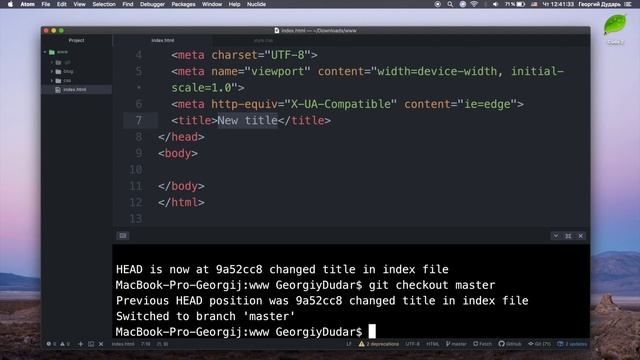The image size is (640, 360).
Task: Click the Fetch button in status bar
Action: click(x=482, y=344)
